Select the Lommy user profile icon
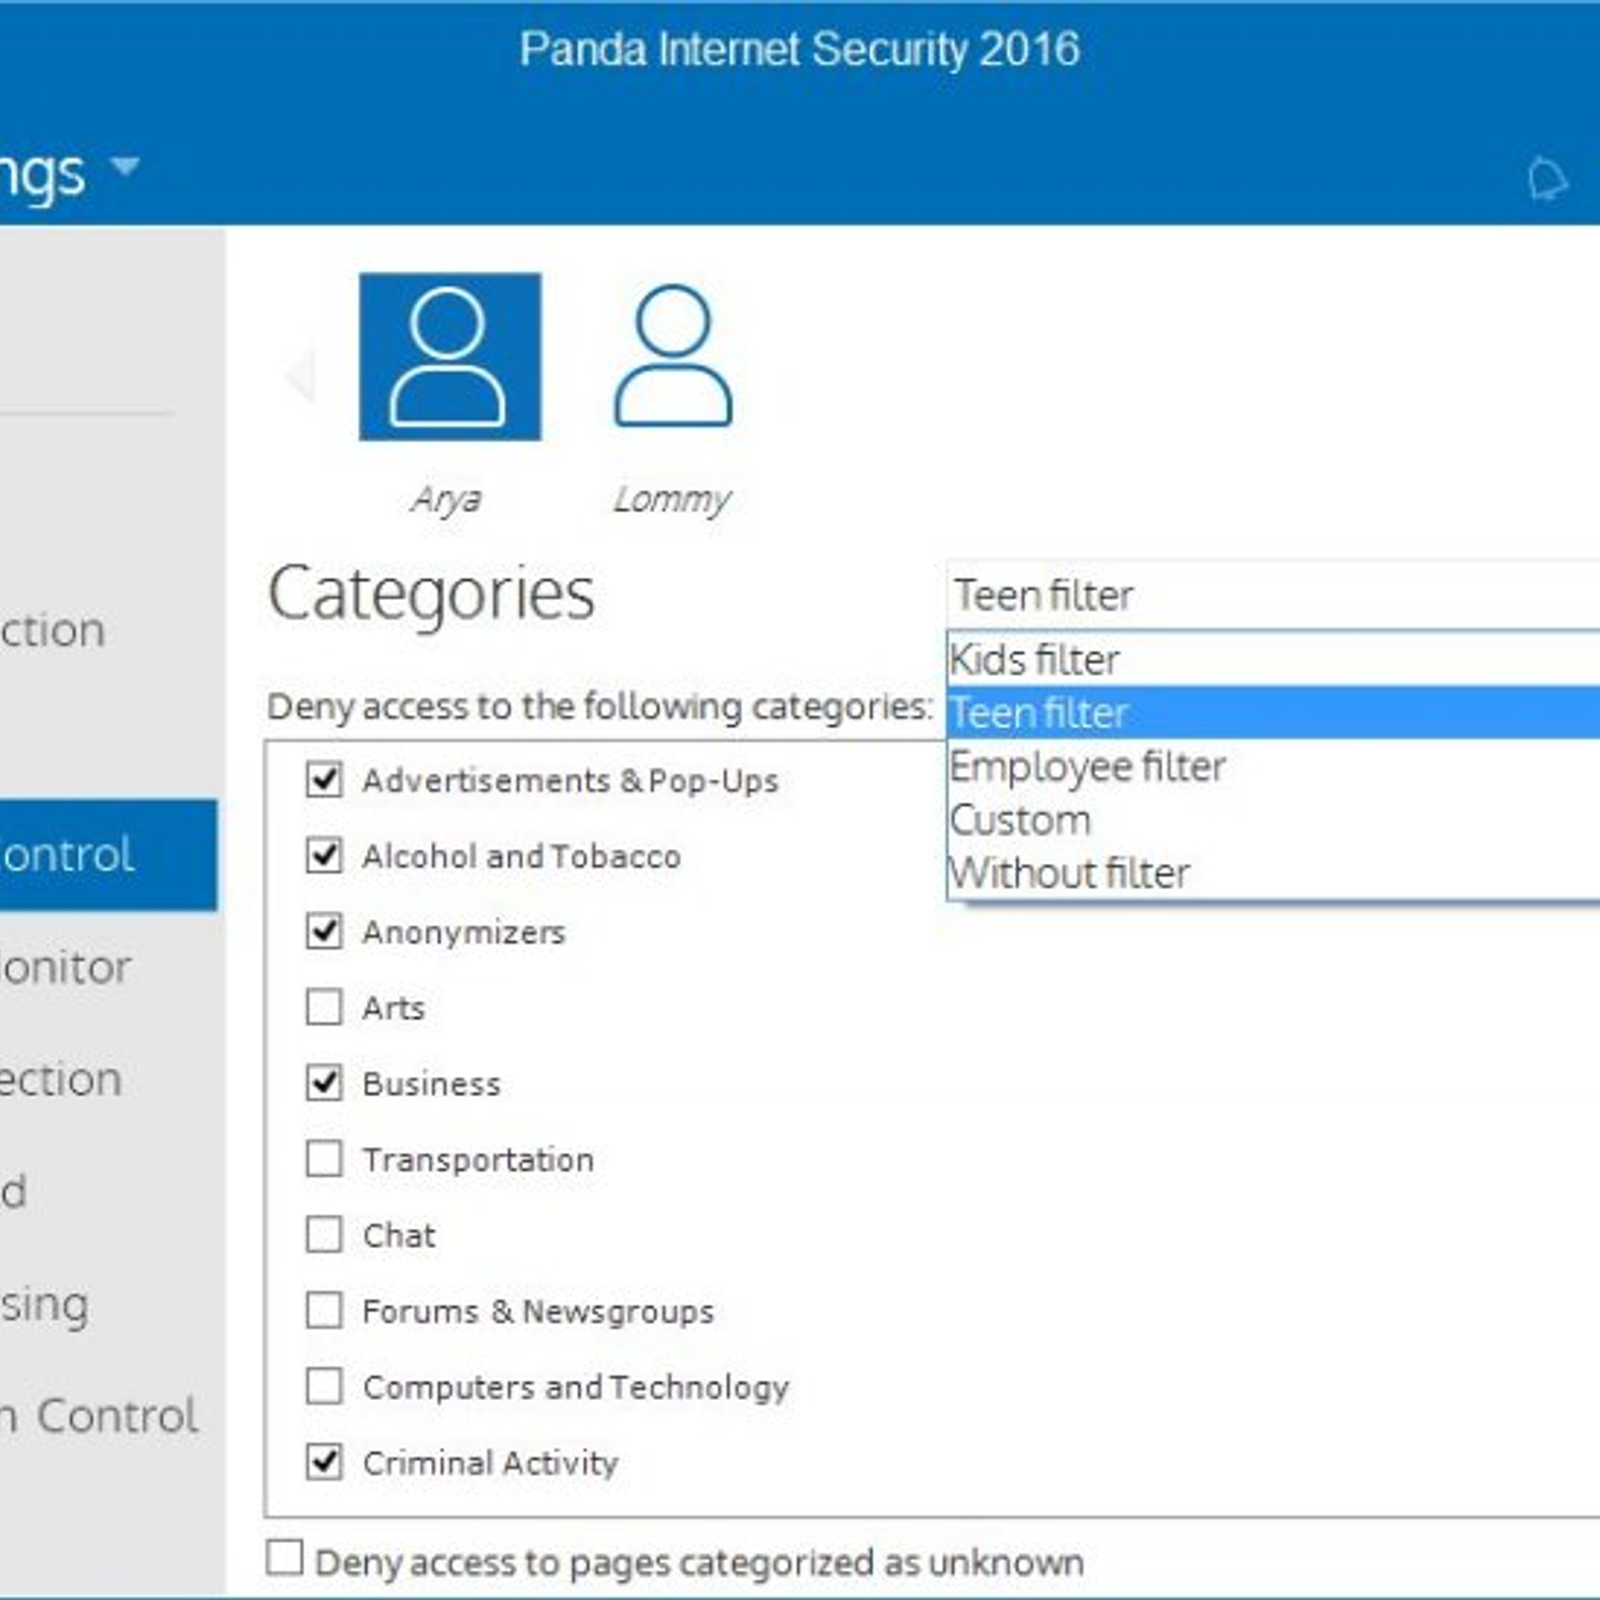This screenshot has height=1600, width=1600. click(673, 356)
